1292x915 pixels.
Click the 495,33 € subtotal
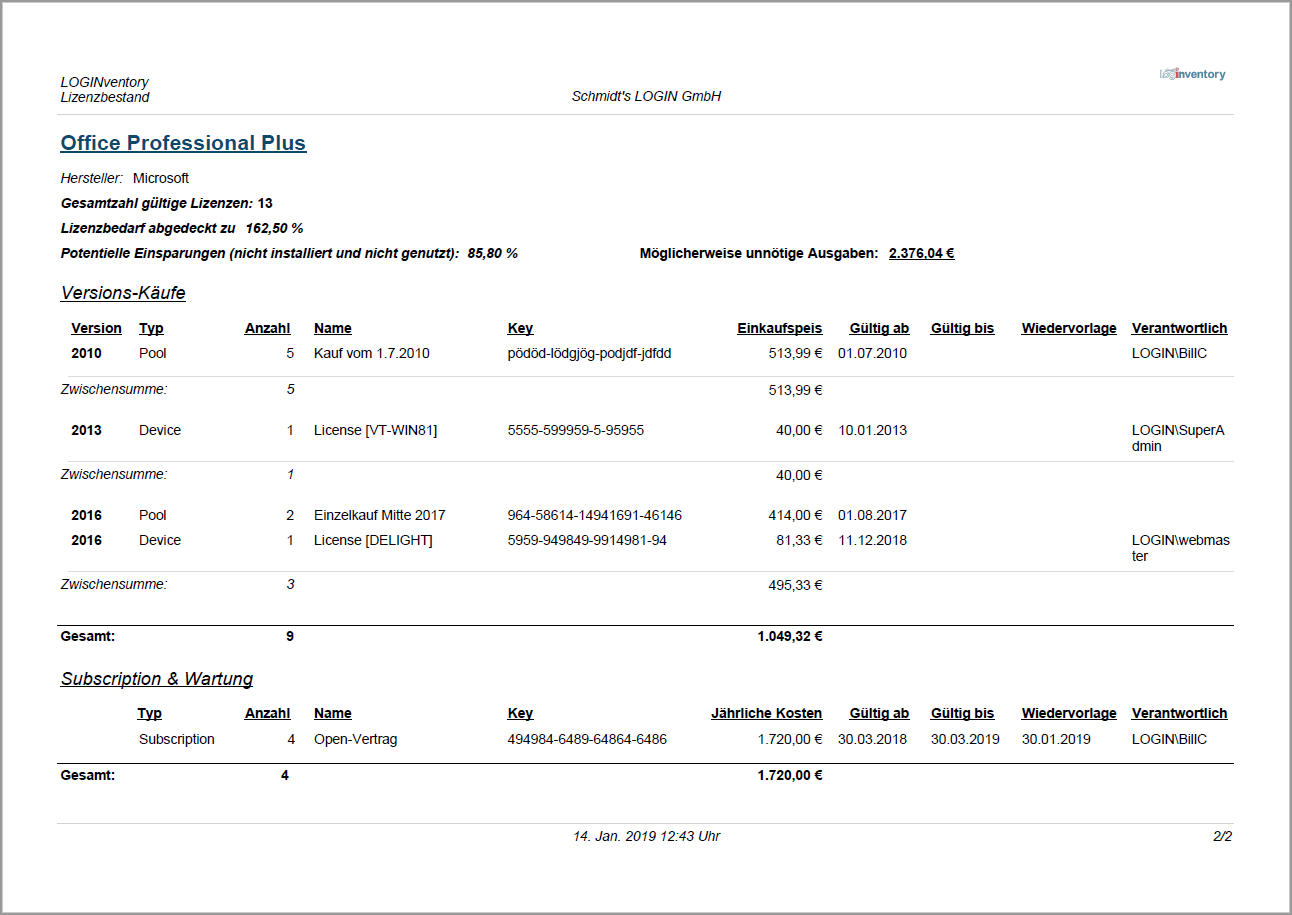(795, 584)
